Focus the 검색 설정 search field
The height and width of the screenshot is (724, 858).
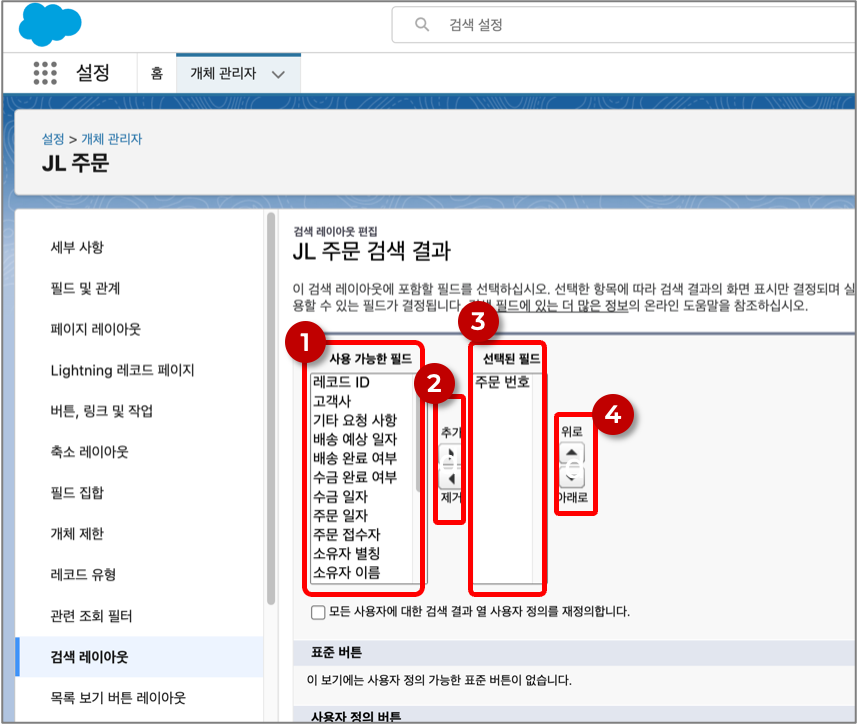[624, 25]
